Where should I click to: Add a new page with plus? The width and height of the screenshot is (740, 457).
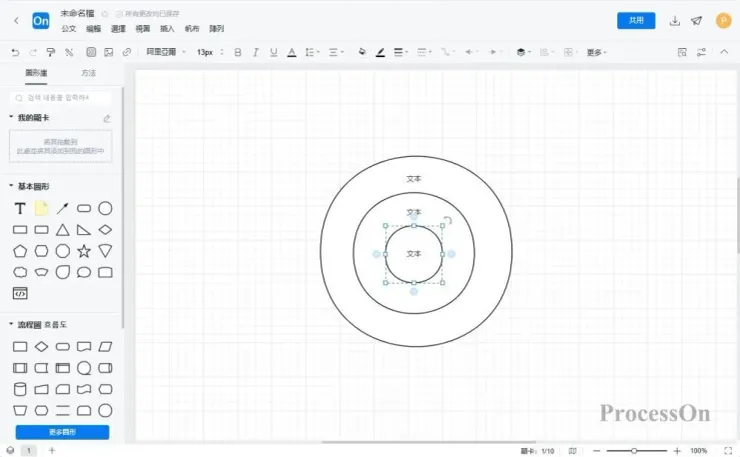tap(52, 450)
